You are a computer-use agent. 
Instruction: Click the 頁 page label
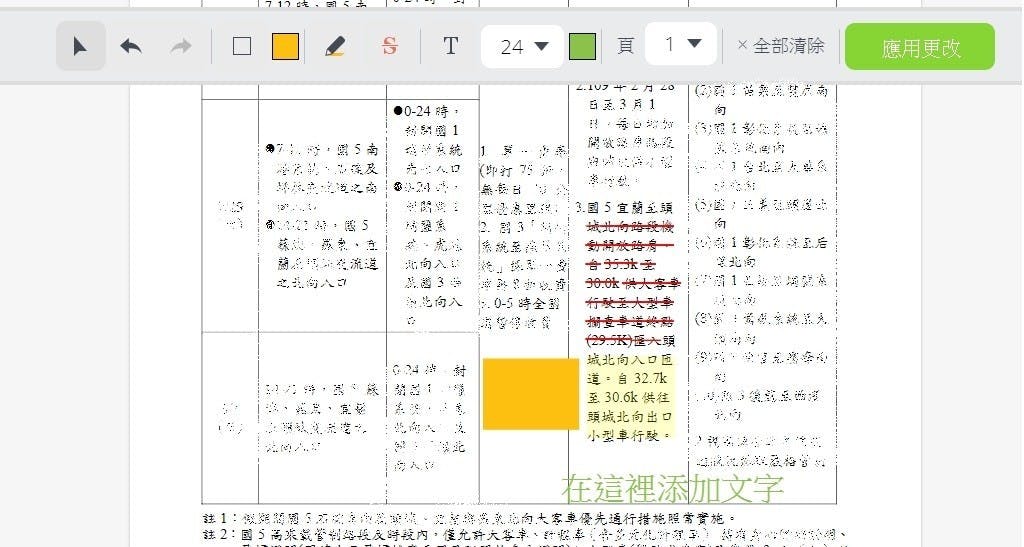tap(626, 46)
